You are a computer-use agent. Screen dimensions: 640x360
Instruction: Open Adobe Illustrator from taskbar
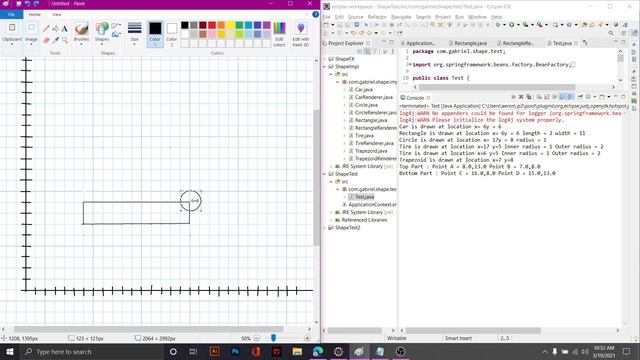(214, 351)
